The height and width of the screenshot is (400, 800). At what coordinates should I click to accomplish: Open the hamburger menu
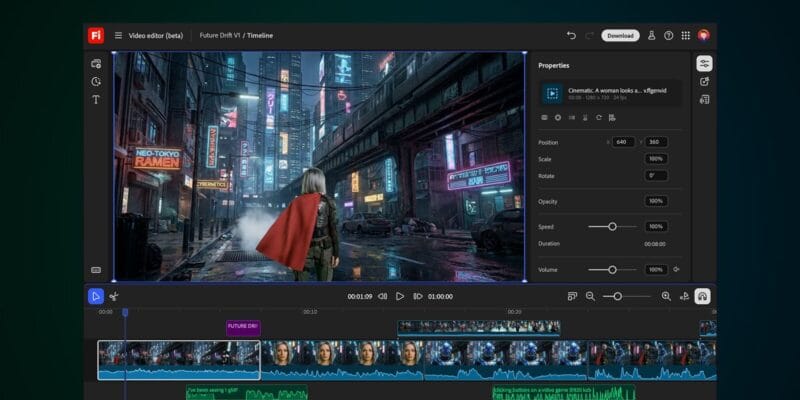(118, 36)
